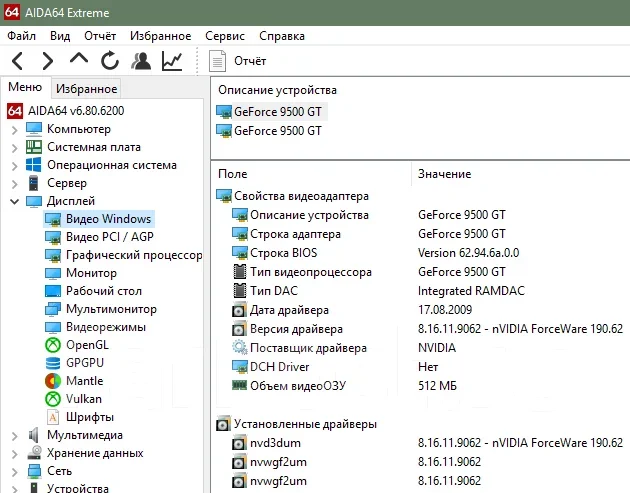Expand the Операционная система tree node
Image resolution: width=630 pixels, height=493 pixels.
[14, 166]
